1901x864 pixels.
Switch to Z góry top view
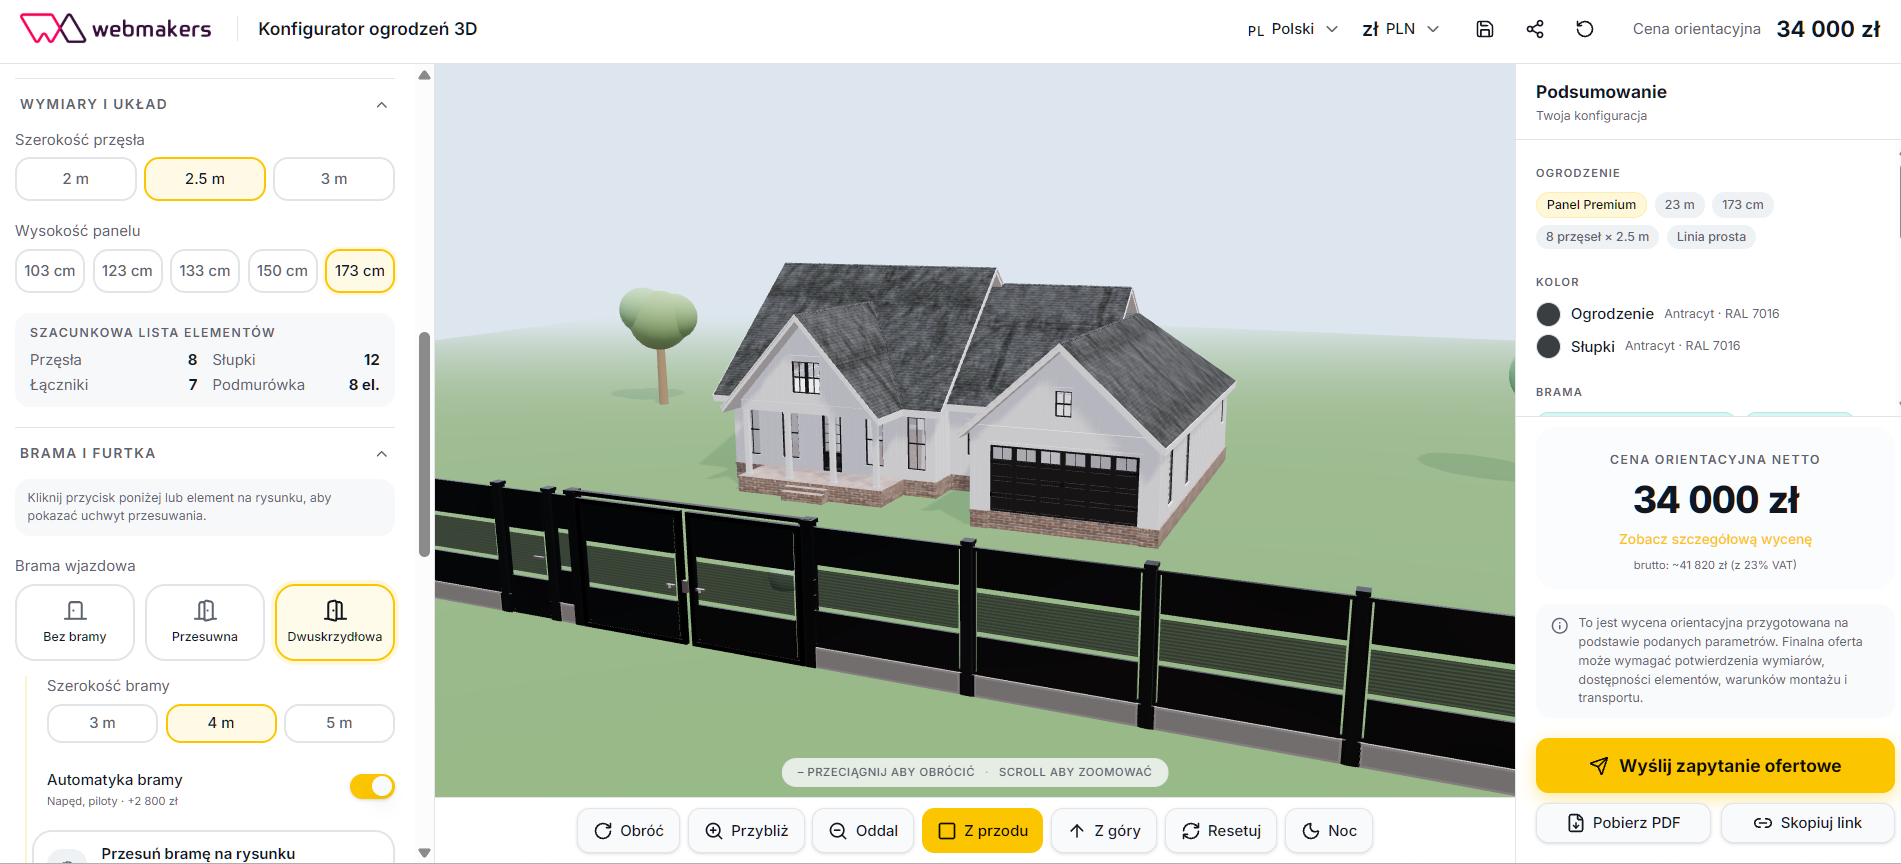(1104, 831)
